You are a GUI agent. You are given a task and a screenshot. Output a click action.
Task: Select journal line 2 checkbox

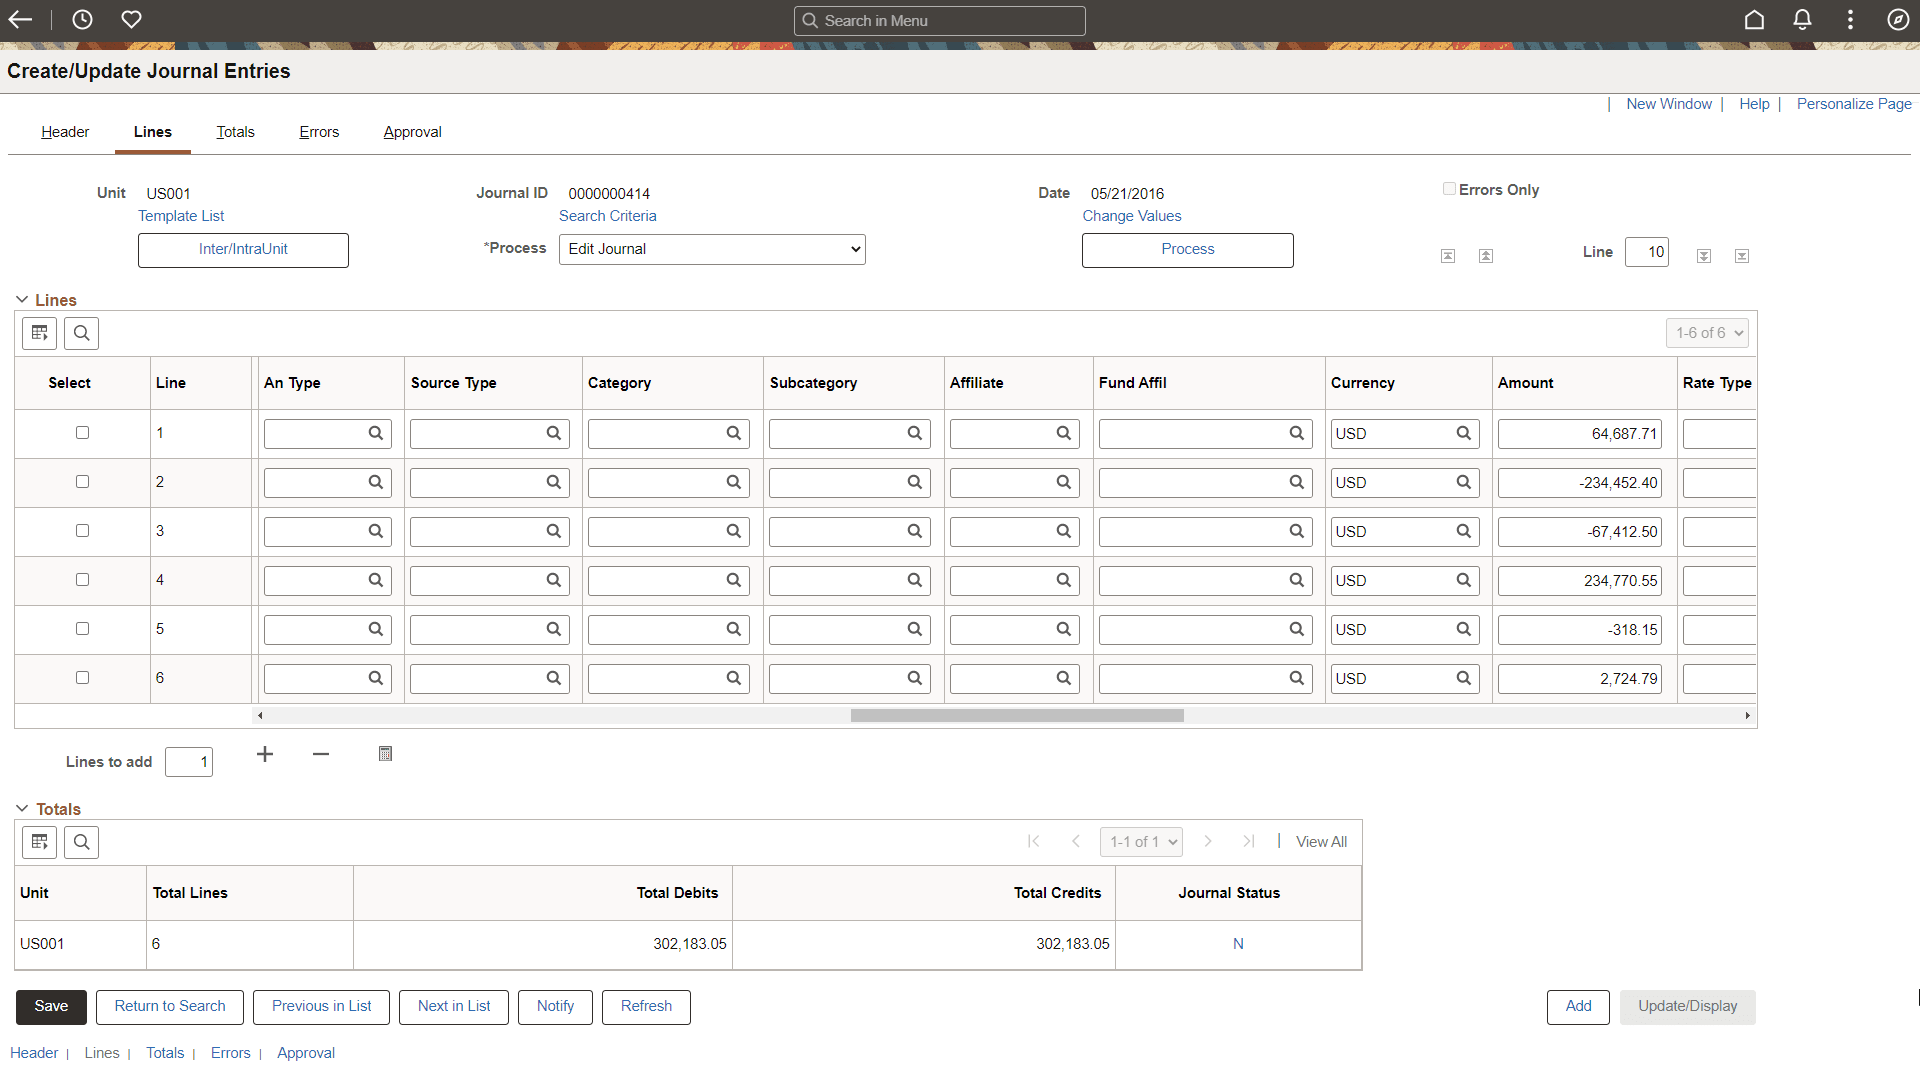click(82, 482)
